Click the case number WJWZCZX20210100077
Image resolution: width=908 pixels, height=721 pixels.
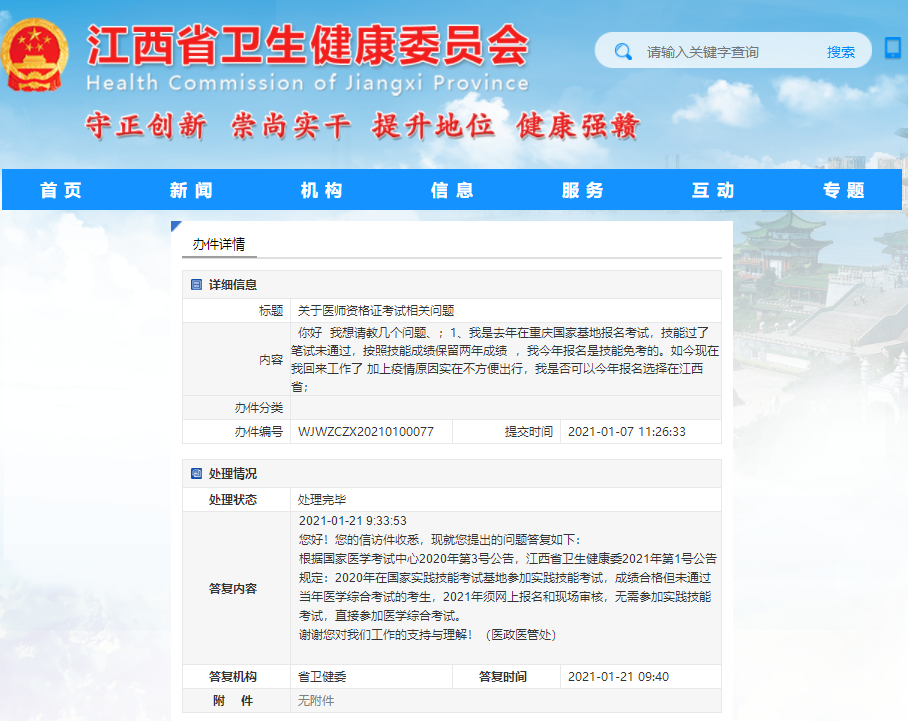tap(366, 432)
